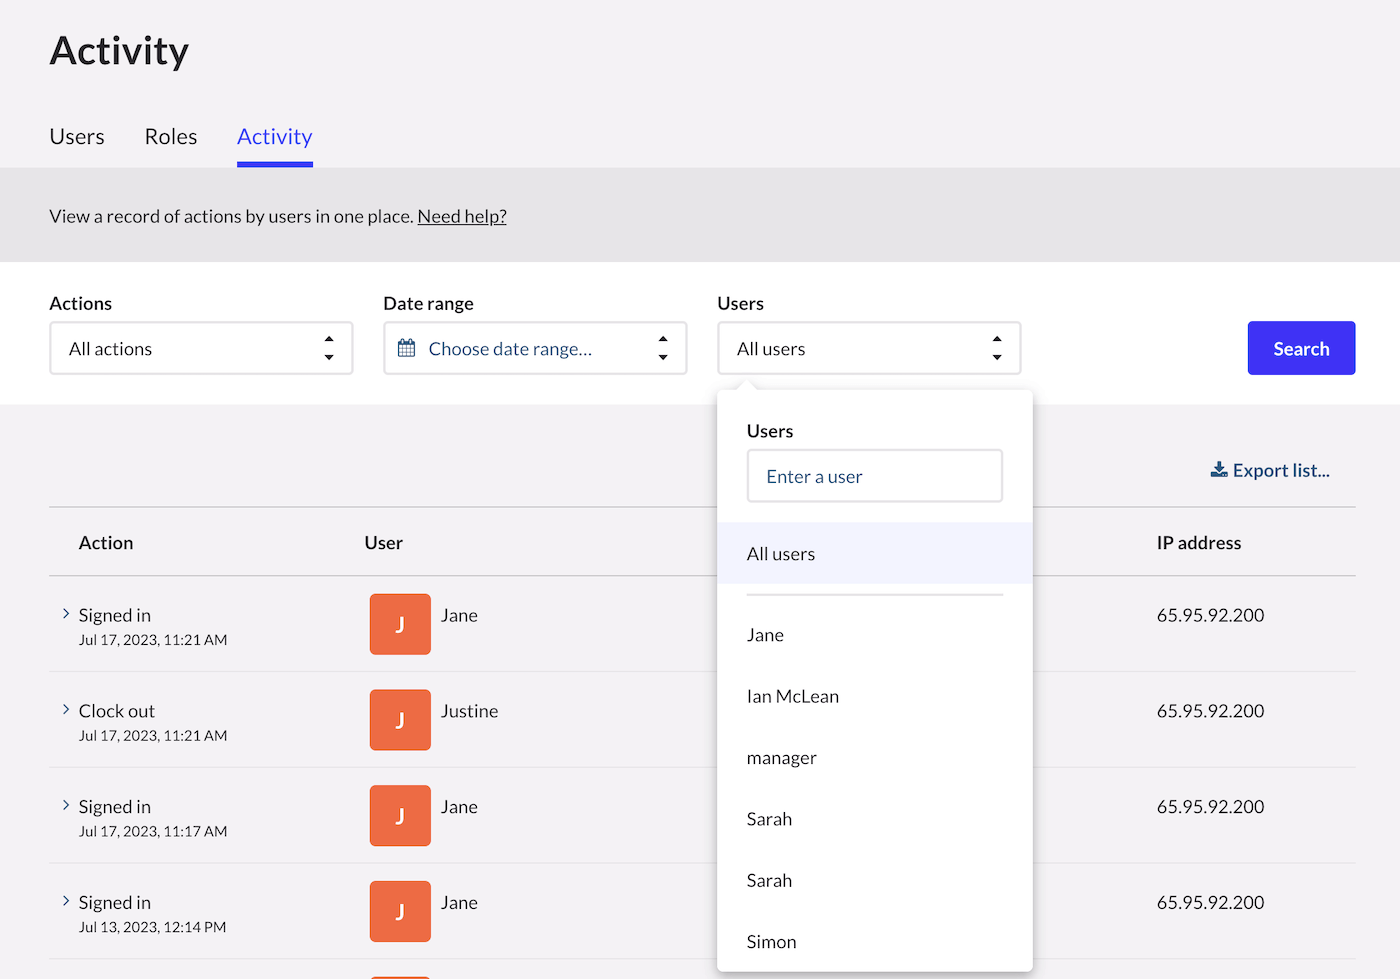Collapse the All users dropdown
This screenshot has width=1400, height=979.
click(x=869, y=348)
